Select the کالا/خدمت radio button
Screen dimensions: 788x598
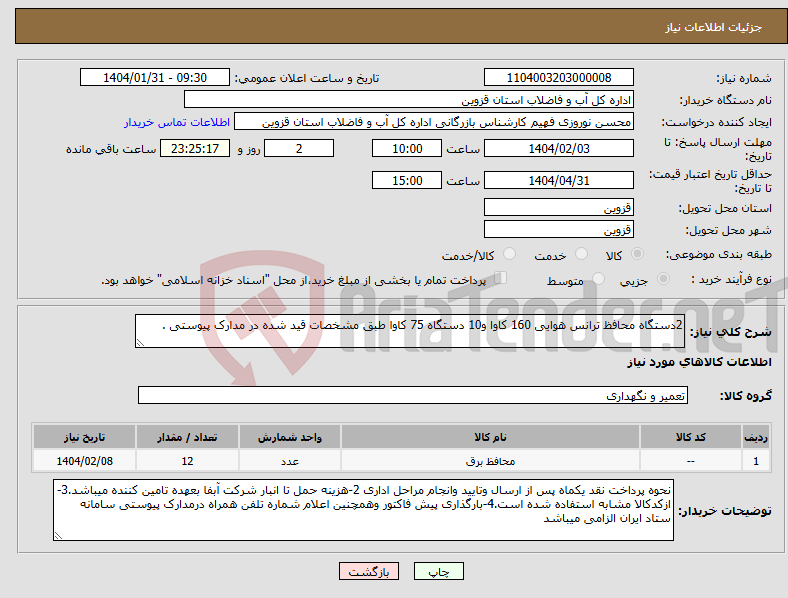510,254
